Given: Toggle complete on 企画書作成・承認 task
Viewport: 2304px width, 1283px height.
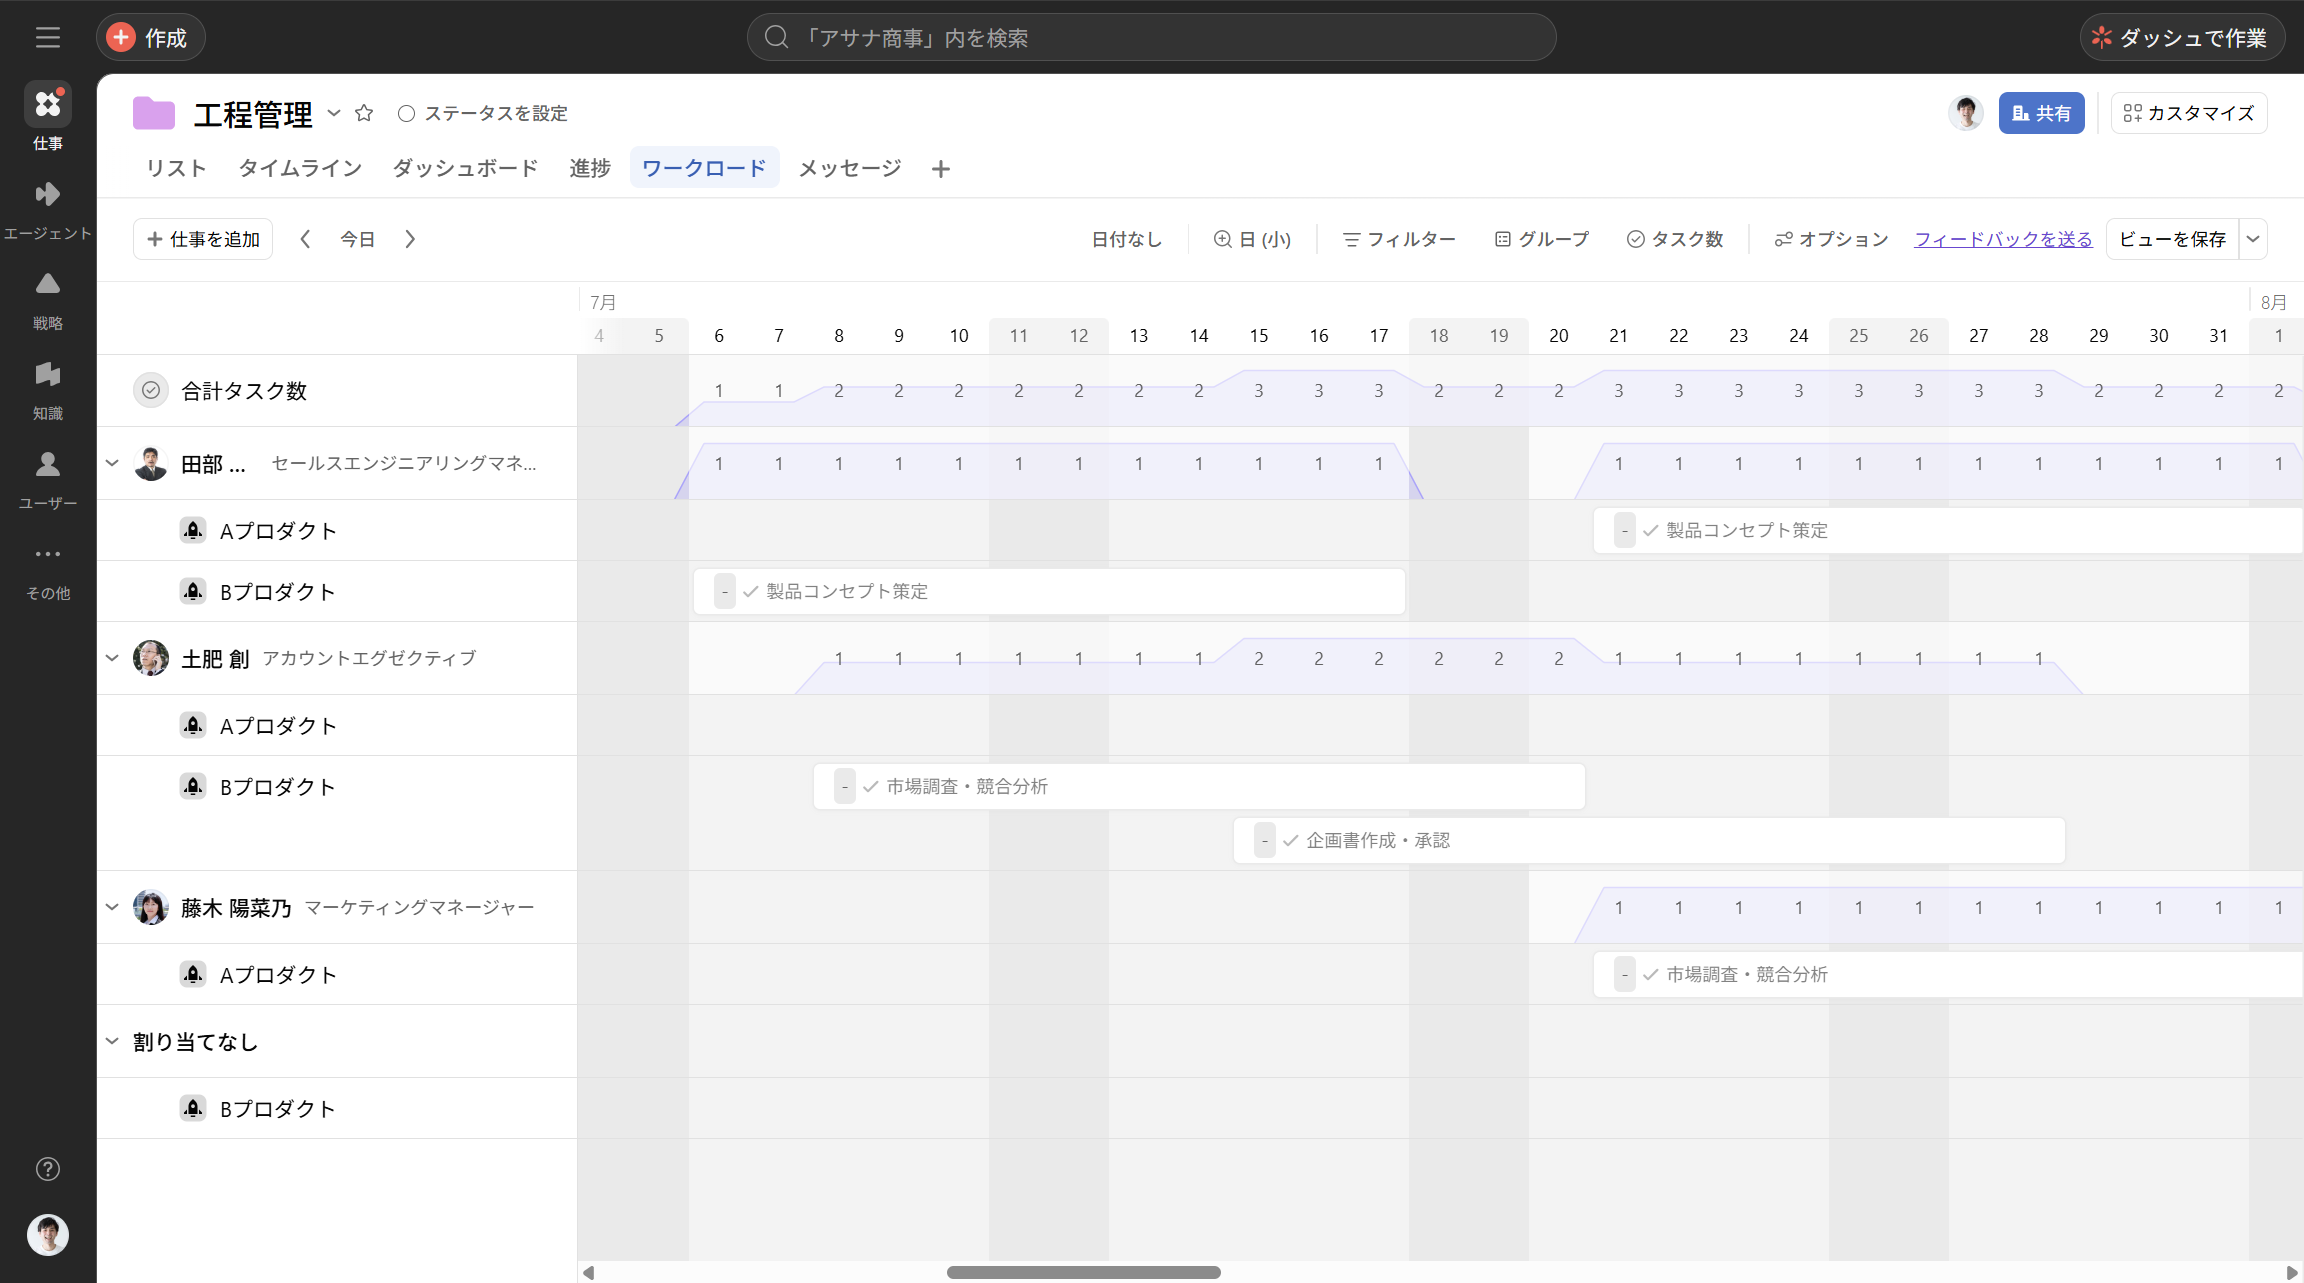Looking at the screenshot, I should coord(1291,840).
